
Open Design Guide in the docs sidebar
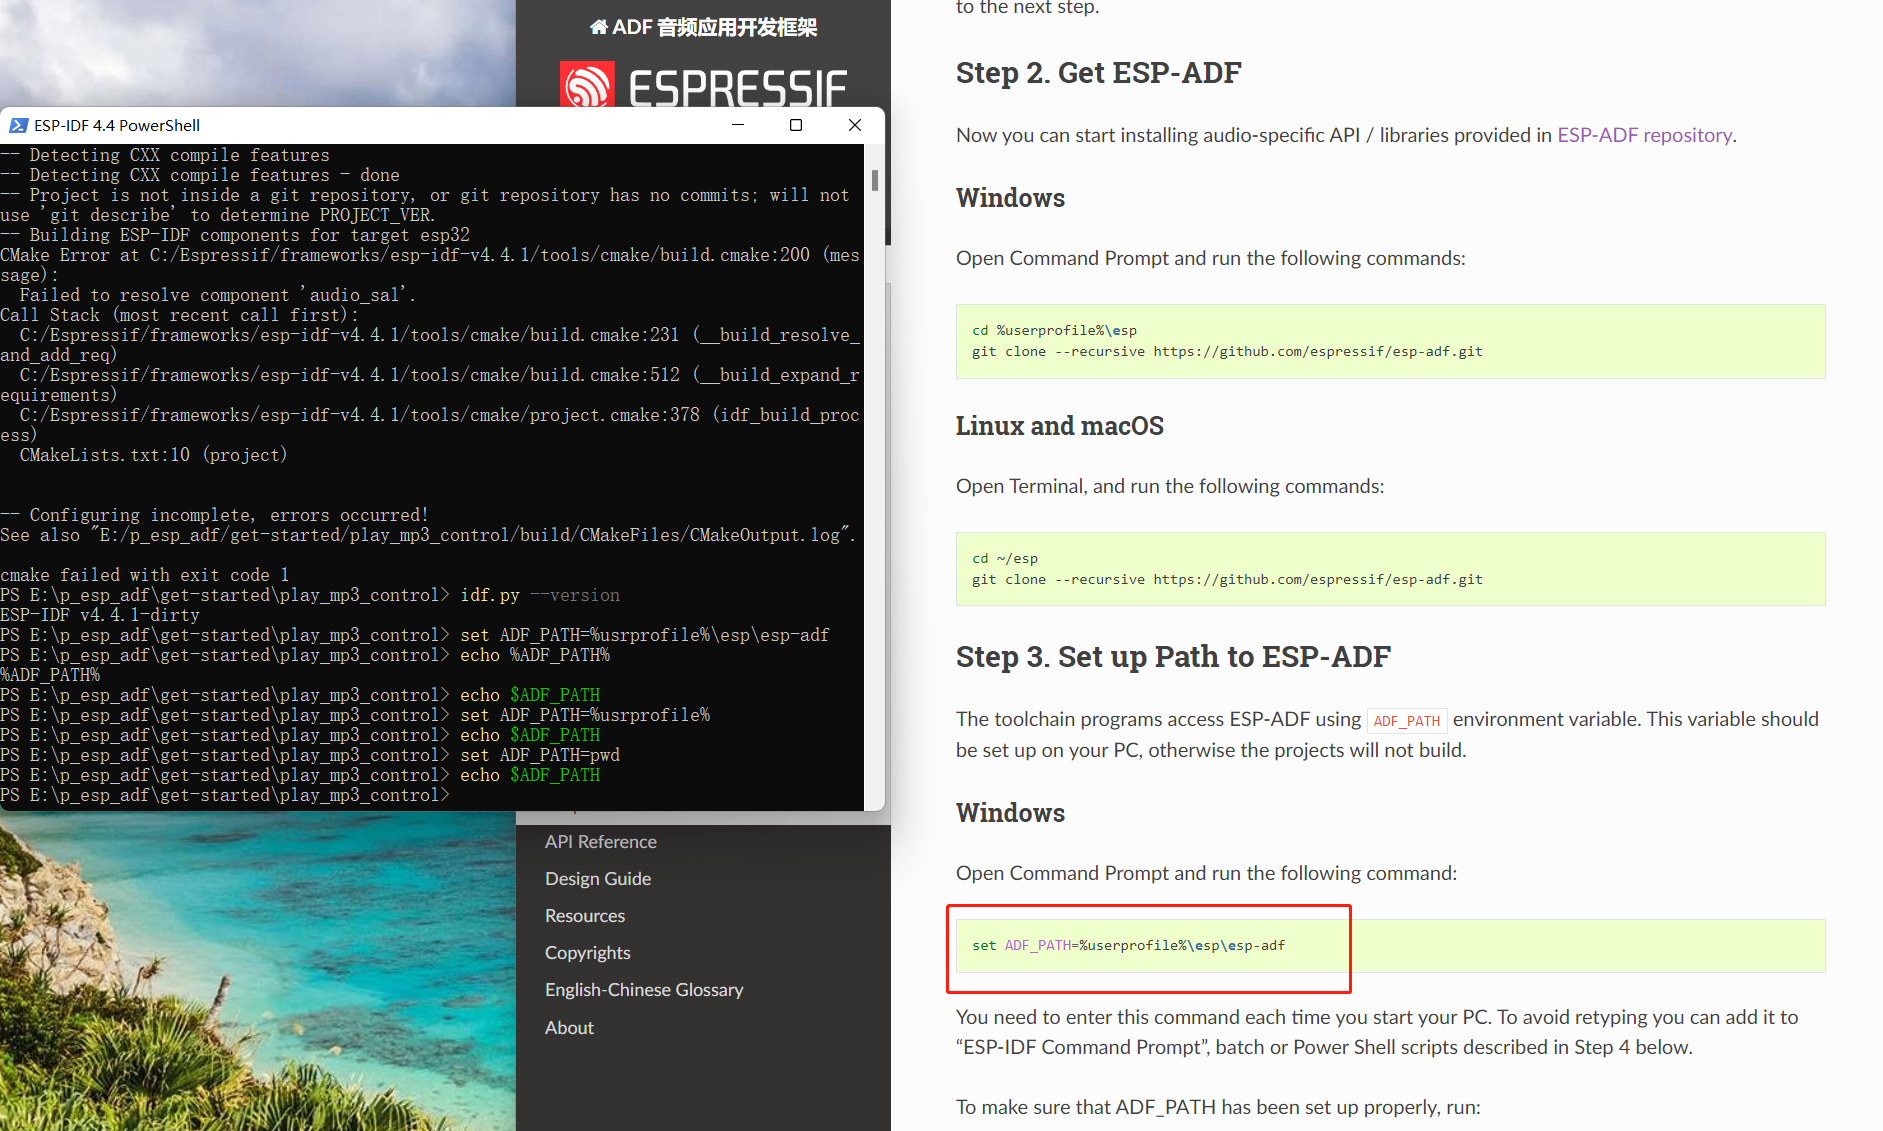(598, 879)
